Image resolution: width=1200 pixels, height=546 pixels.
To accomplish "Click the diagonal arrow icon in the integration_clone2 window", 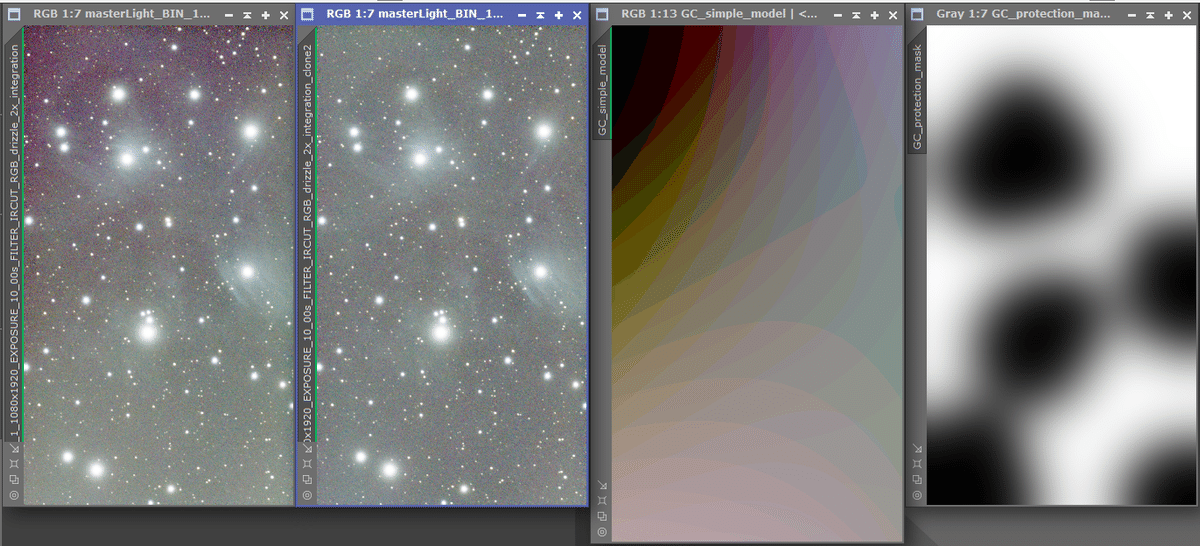I will pyautogui.click(x=306, y=449).
